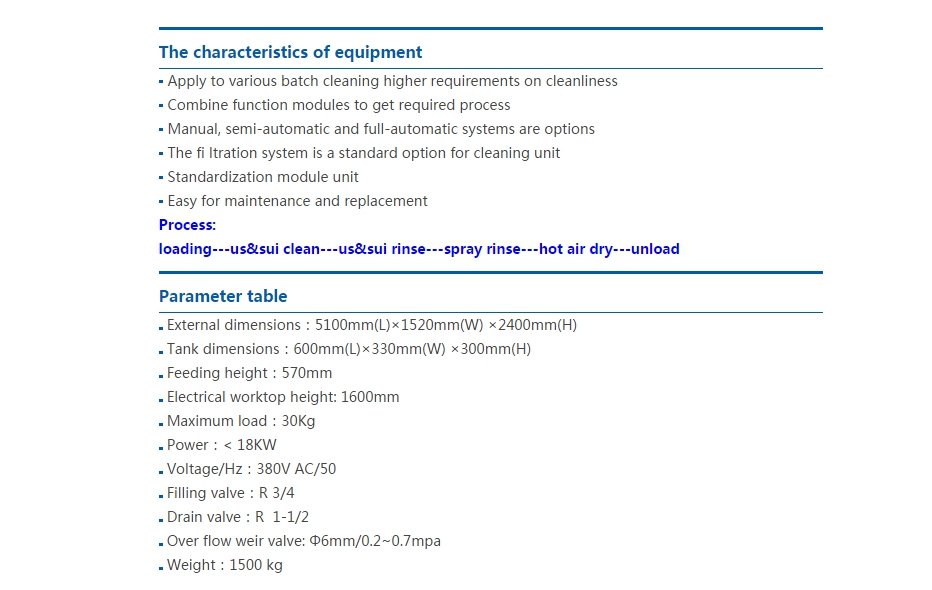Click 'Weight : 1500 kg' text
This screenshot has height=590, width=932.
coord(225,565)
